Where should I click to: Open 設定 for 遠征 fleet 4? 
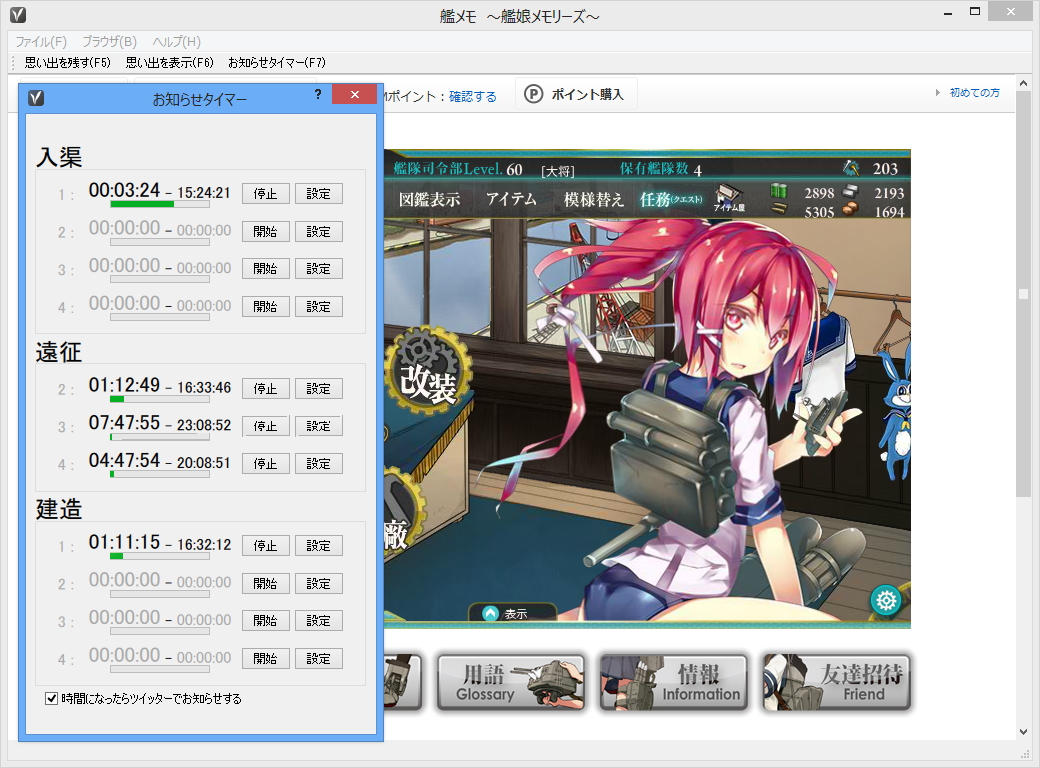pyautogui.click(x=318, y=464)
